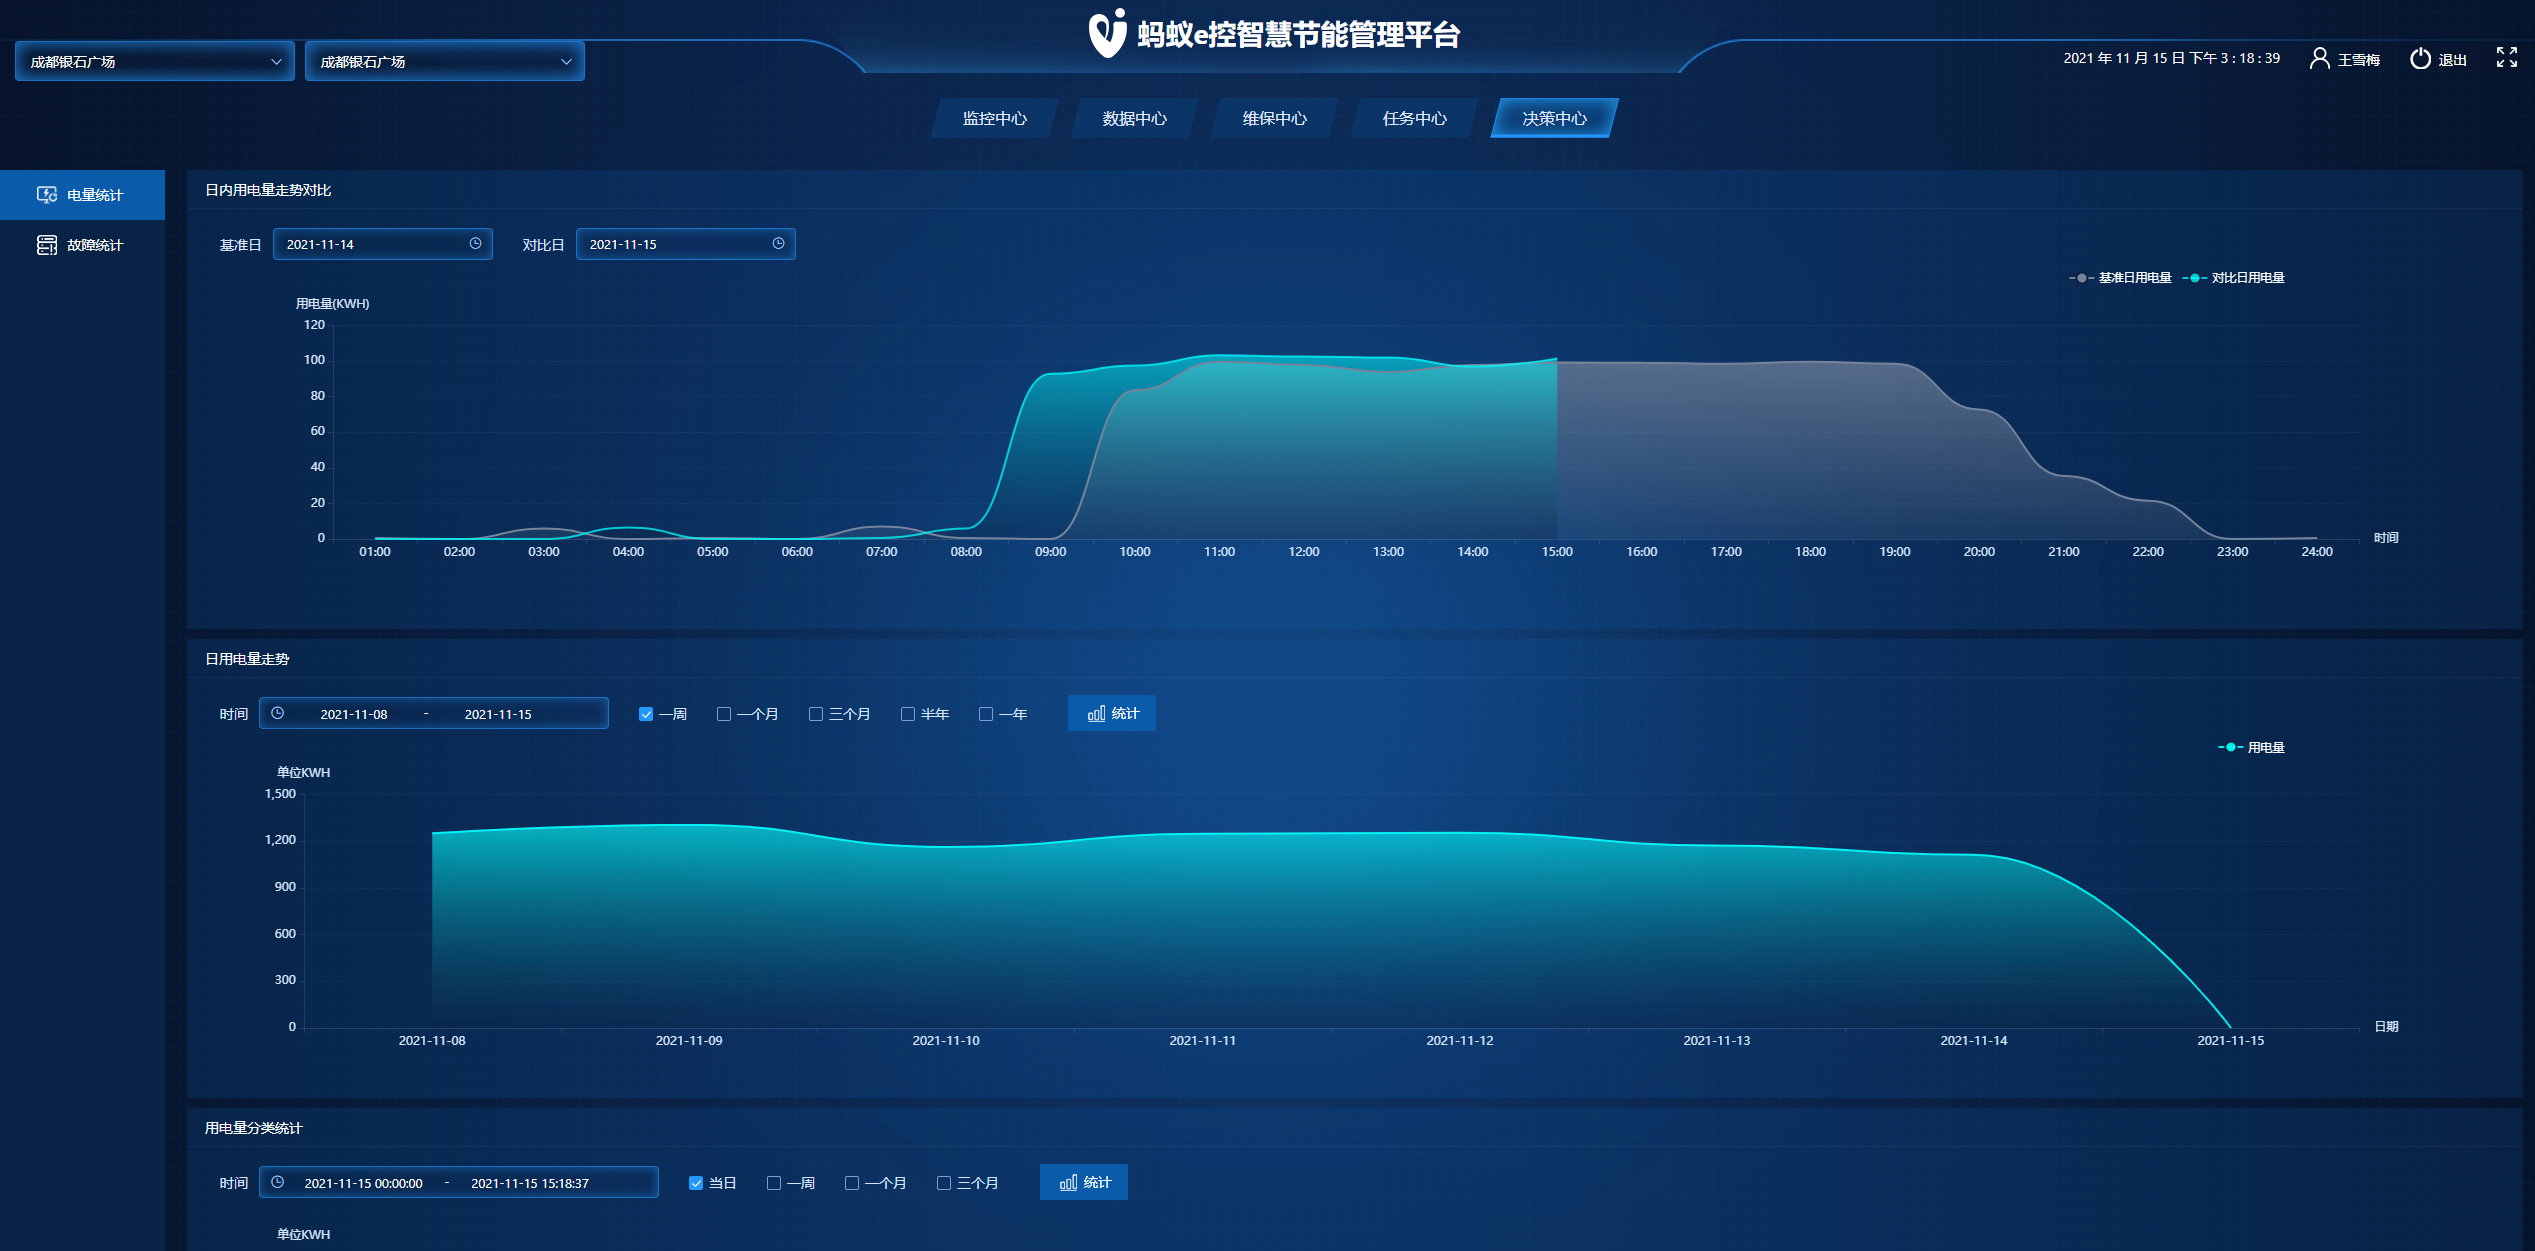Click clock icon in 用电量分类统计 time range
The image size is (2535, 1251).
pos(278,1182)
